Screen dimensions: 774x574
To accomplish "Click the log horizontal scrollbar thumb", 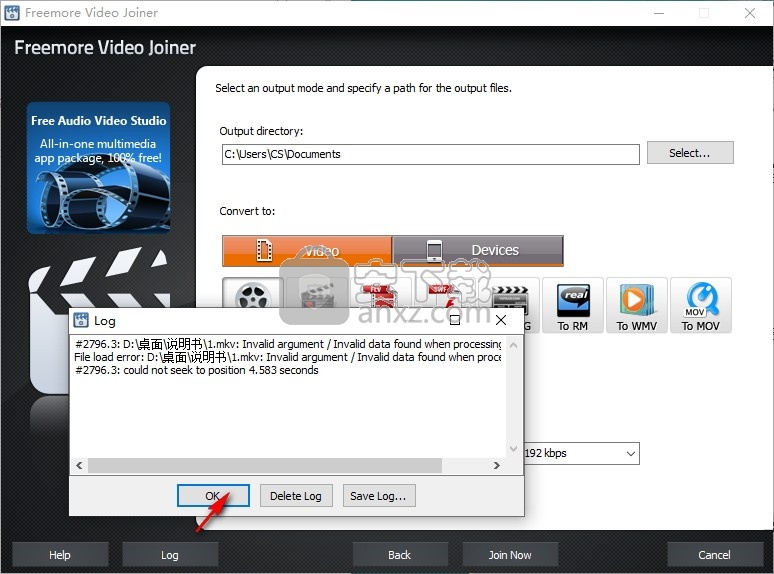I will click(x=265, y=465).
